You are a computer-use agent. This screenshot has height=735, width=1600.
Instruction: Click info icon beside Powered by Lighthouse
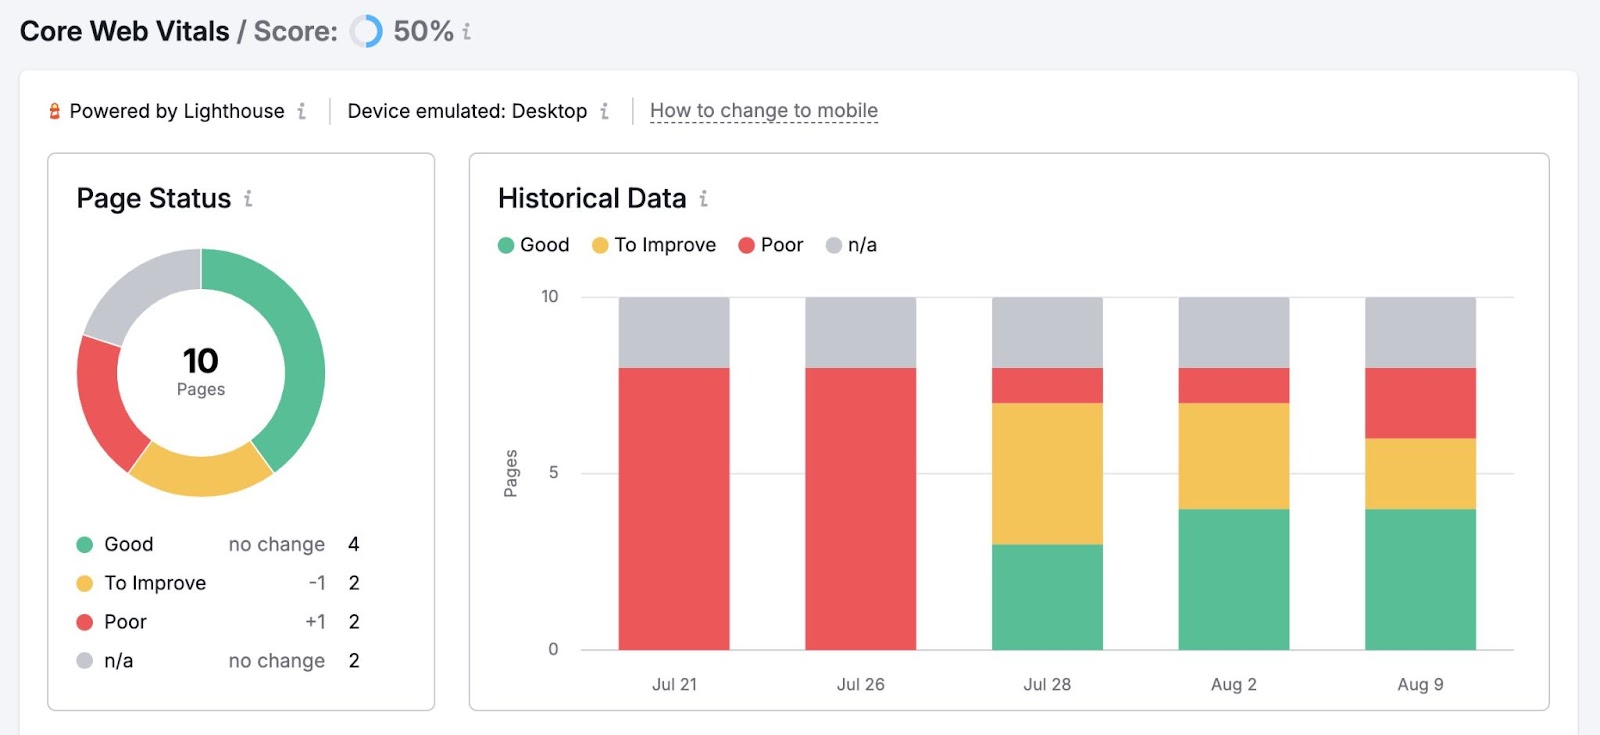point(301,111)
